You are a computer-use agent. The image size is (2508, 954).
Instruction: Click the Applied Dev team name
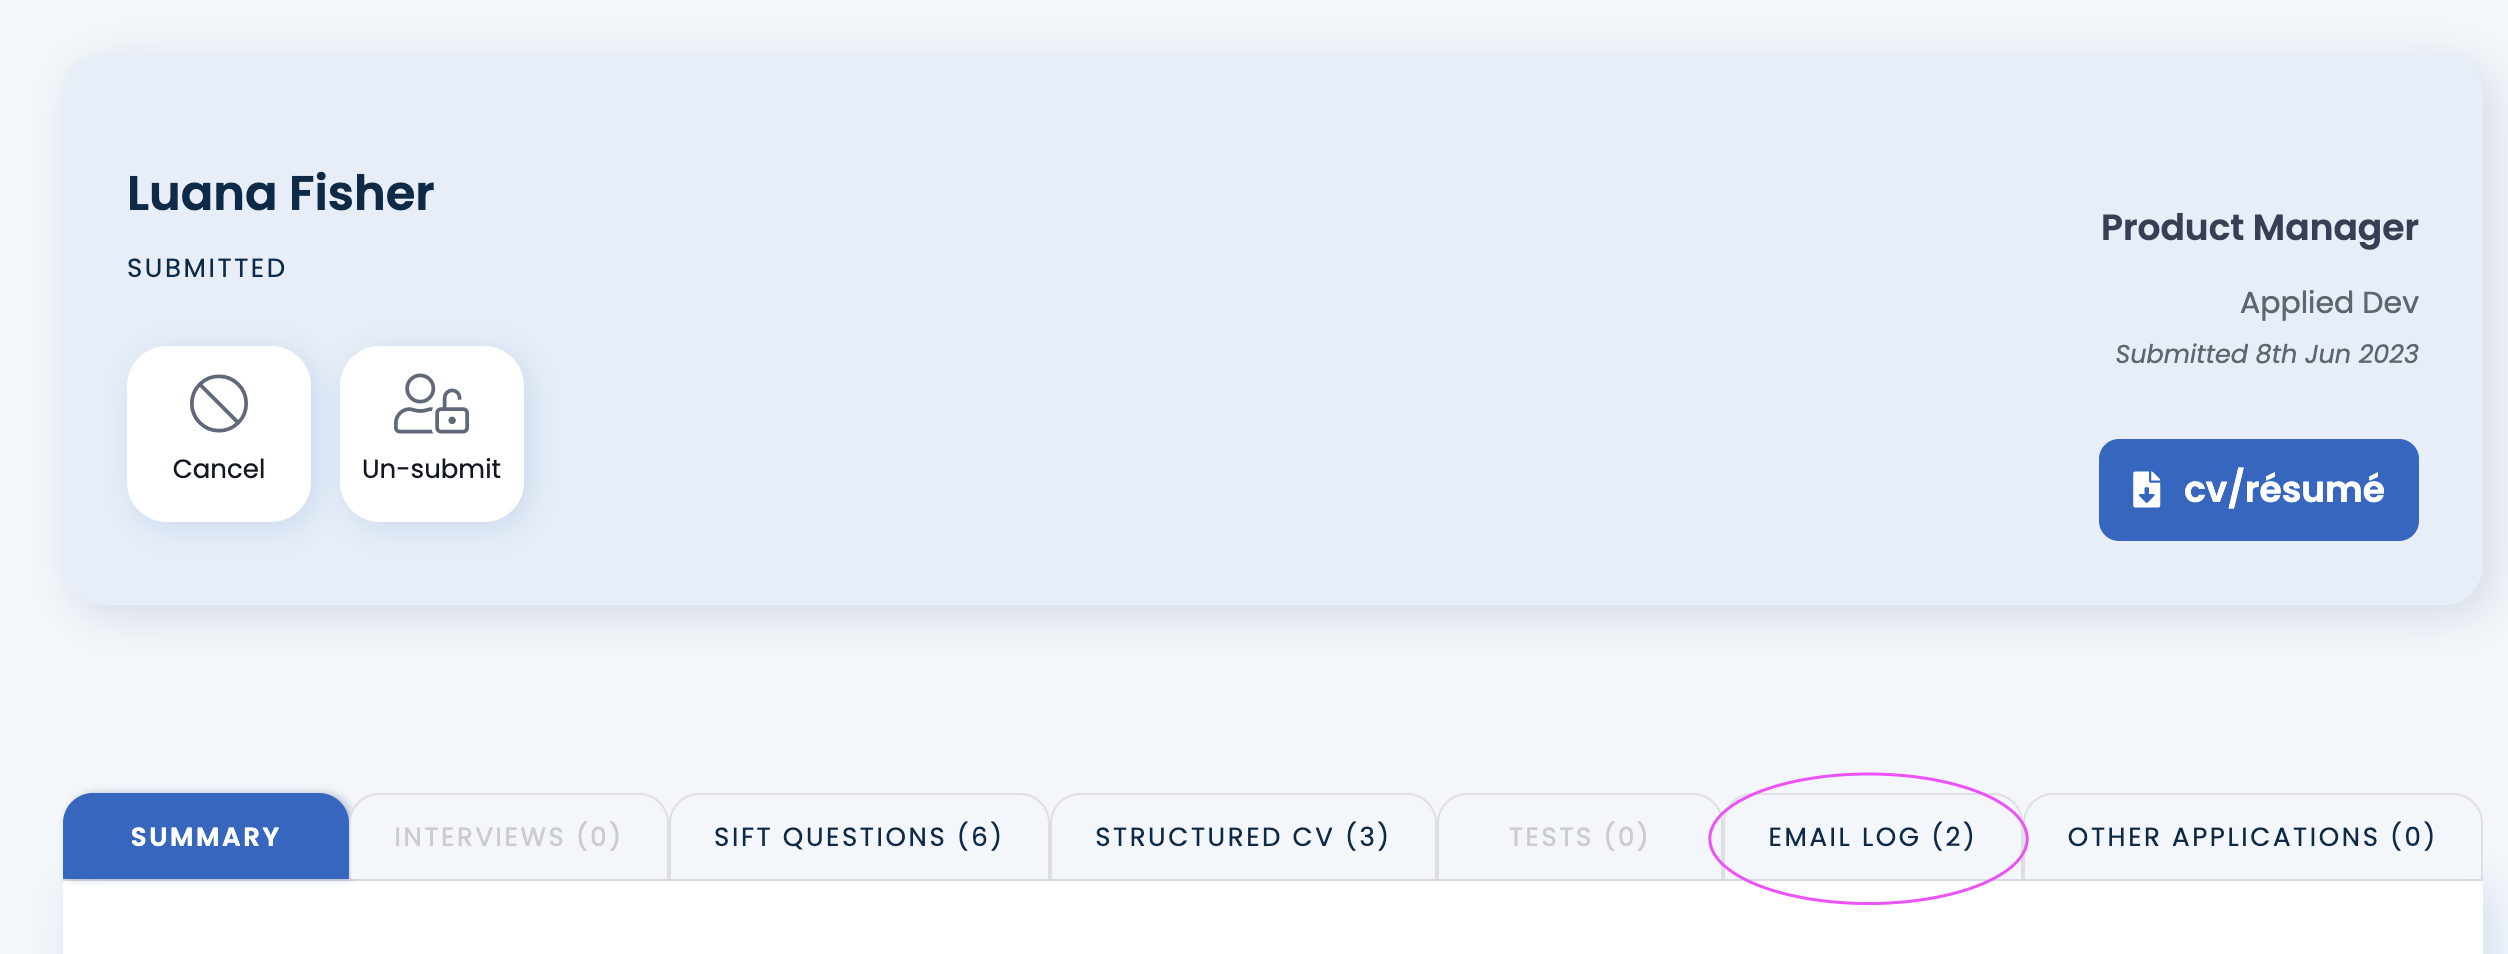click(2328, 302)
